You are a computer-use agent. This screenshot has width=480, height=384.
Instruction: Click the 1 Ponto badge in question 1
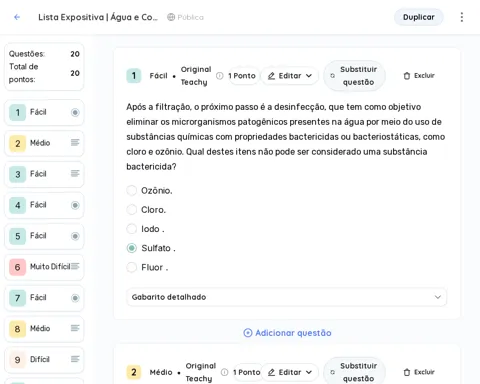[242, 76]
